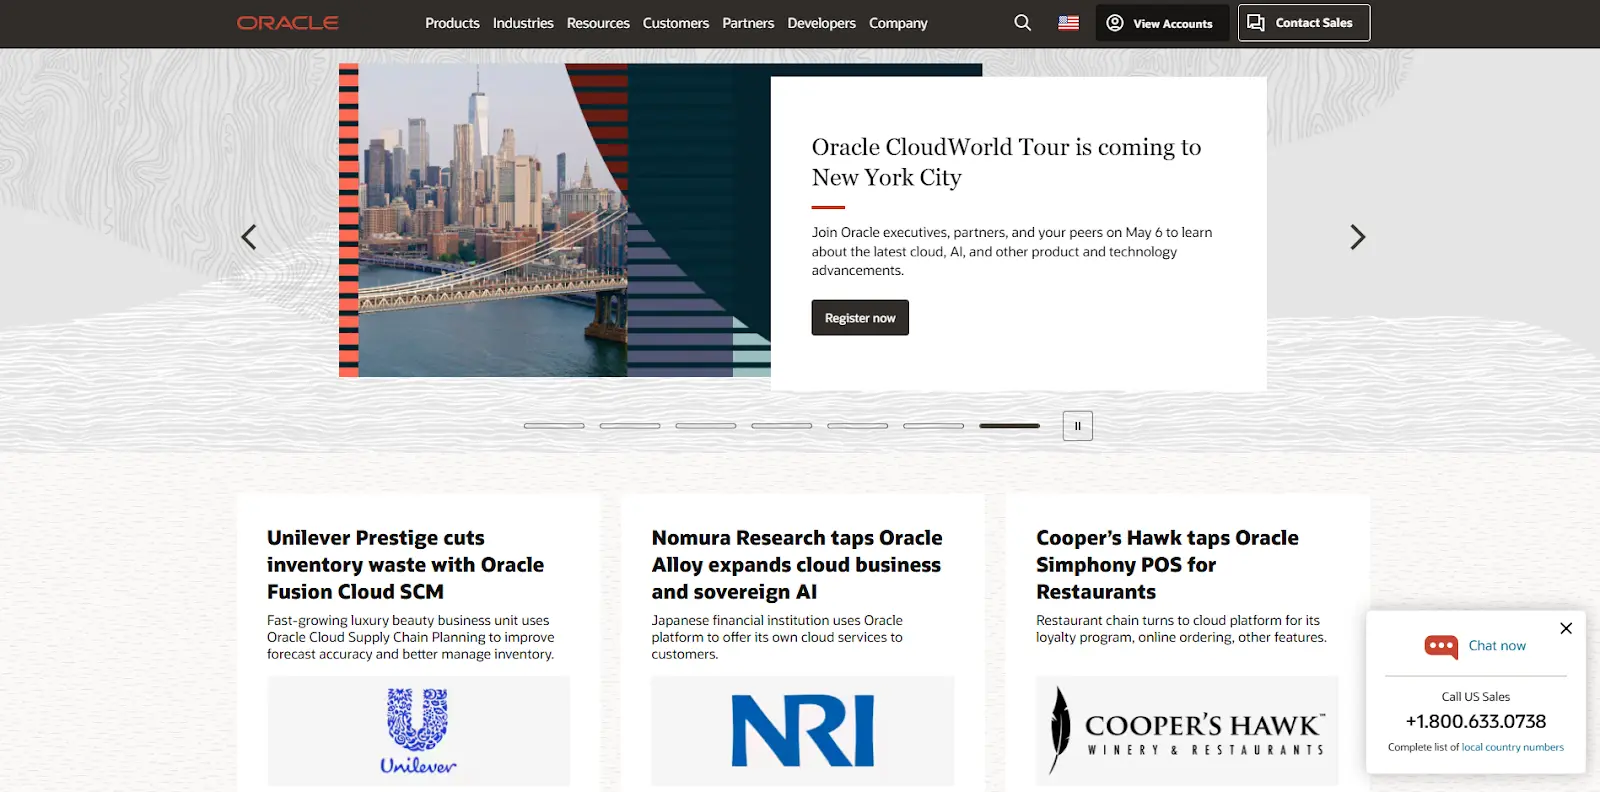
Task: Click the Restaurant chain turns to cloud text
Action: point(1181,628)
